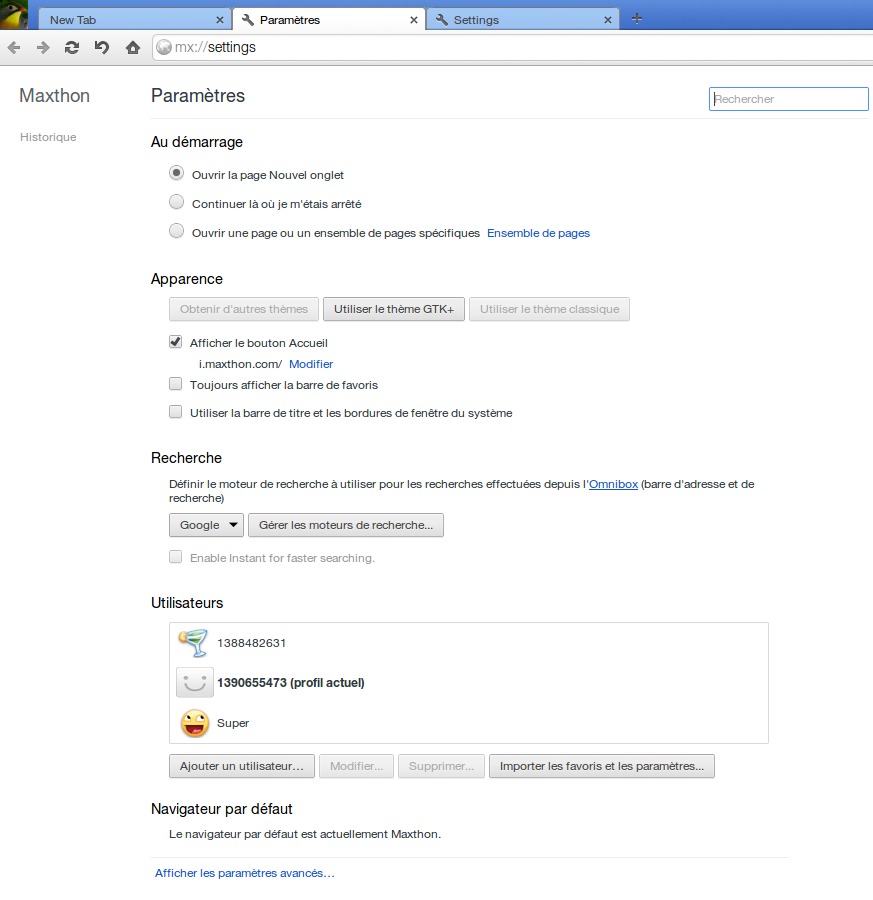Click the Apparence section heading
Viewport: 873px width, 900px height.
(187, 279)
